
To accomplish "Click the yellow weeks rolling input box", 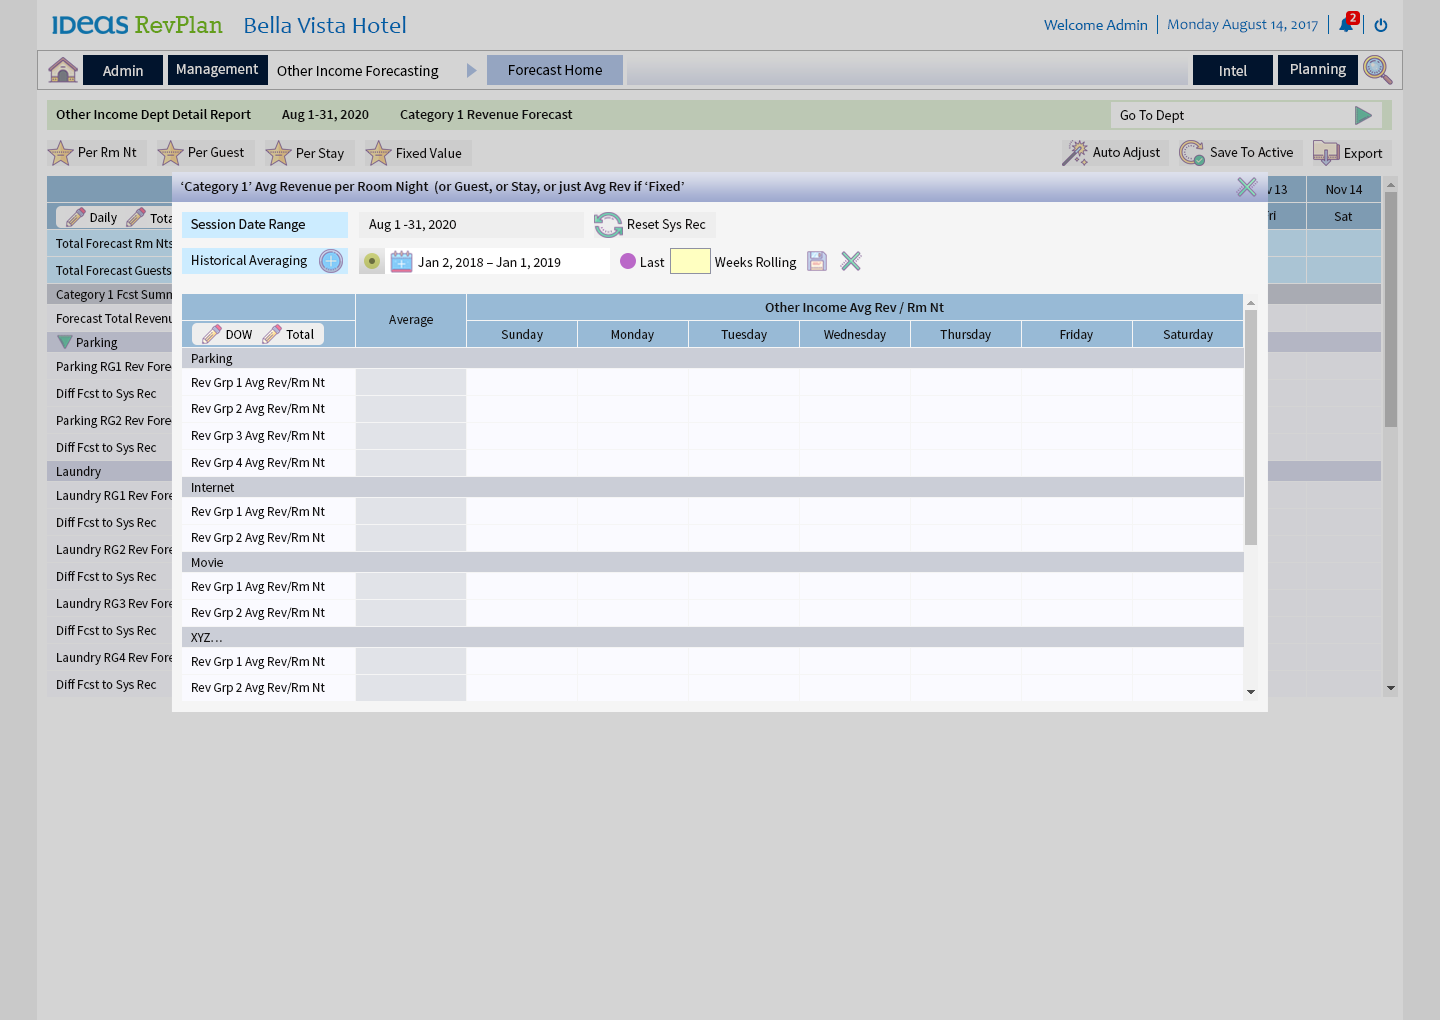I will 690,262.
